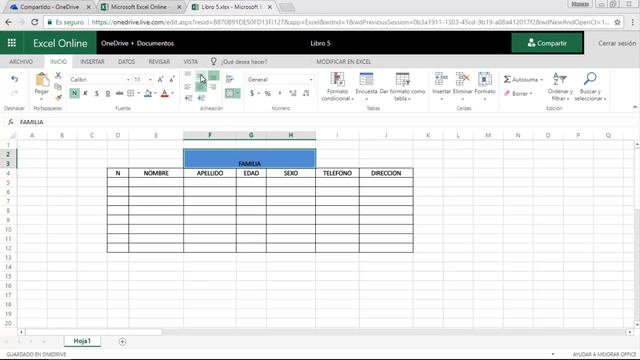Image resolution: width=640 pixels, height=360 pixels.
Task: Decrease decimal places
Action: pyautogui.click(x=306, y=93)
